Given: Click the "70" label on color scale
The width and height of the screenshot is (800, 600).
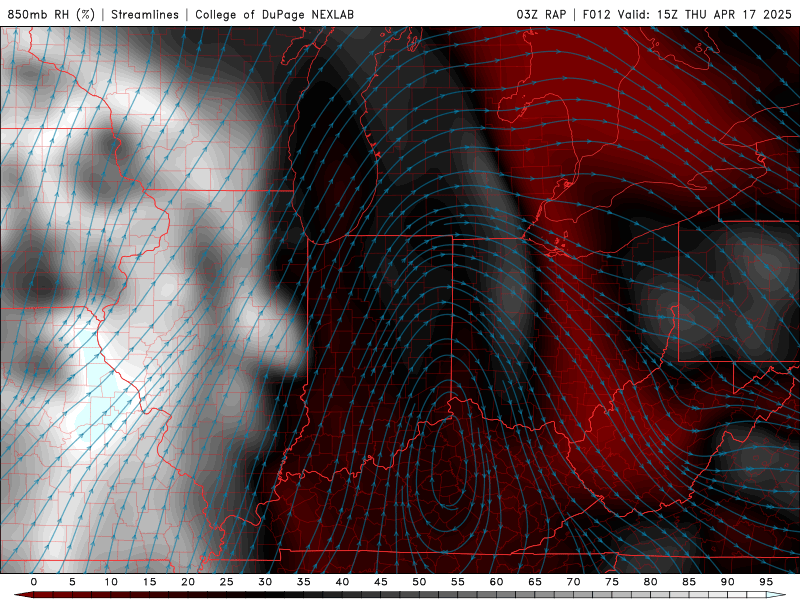Looking at the screenshot, I should click(573, 582).
